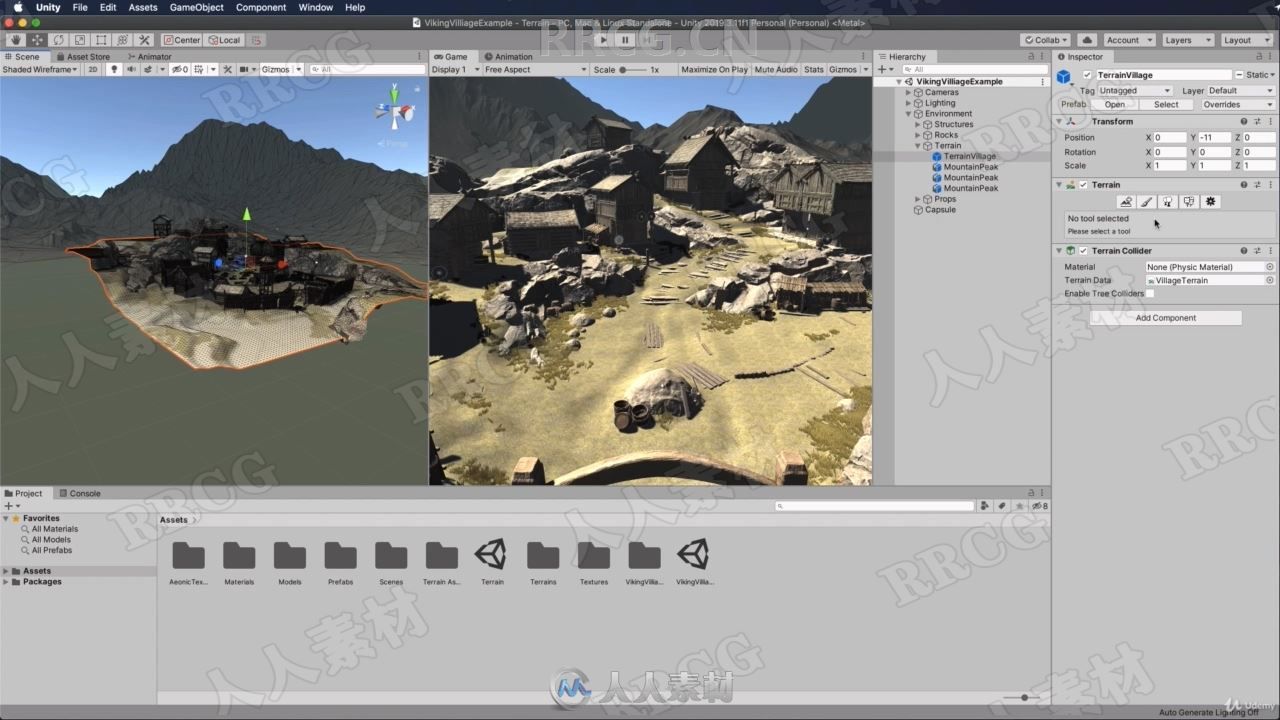
Task: Select the combined Transform tool
Action: pyautogui.click(x=122, y=40)
